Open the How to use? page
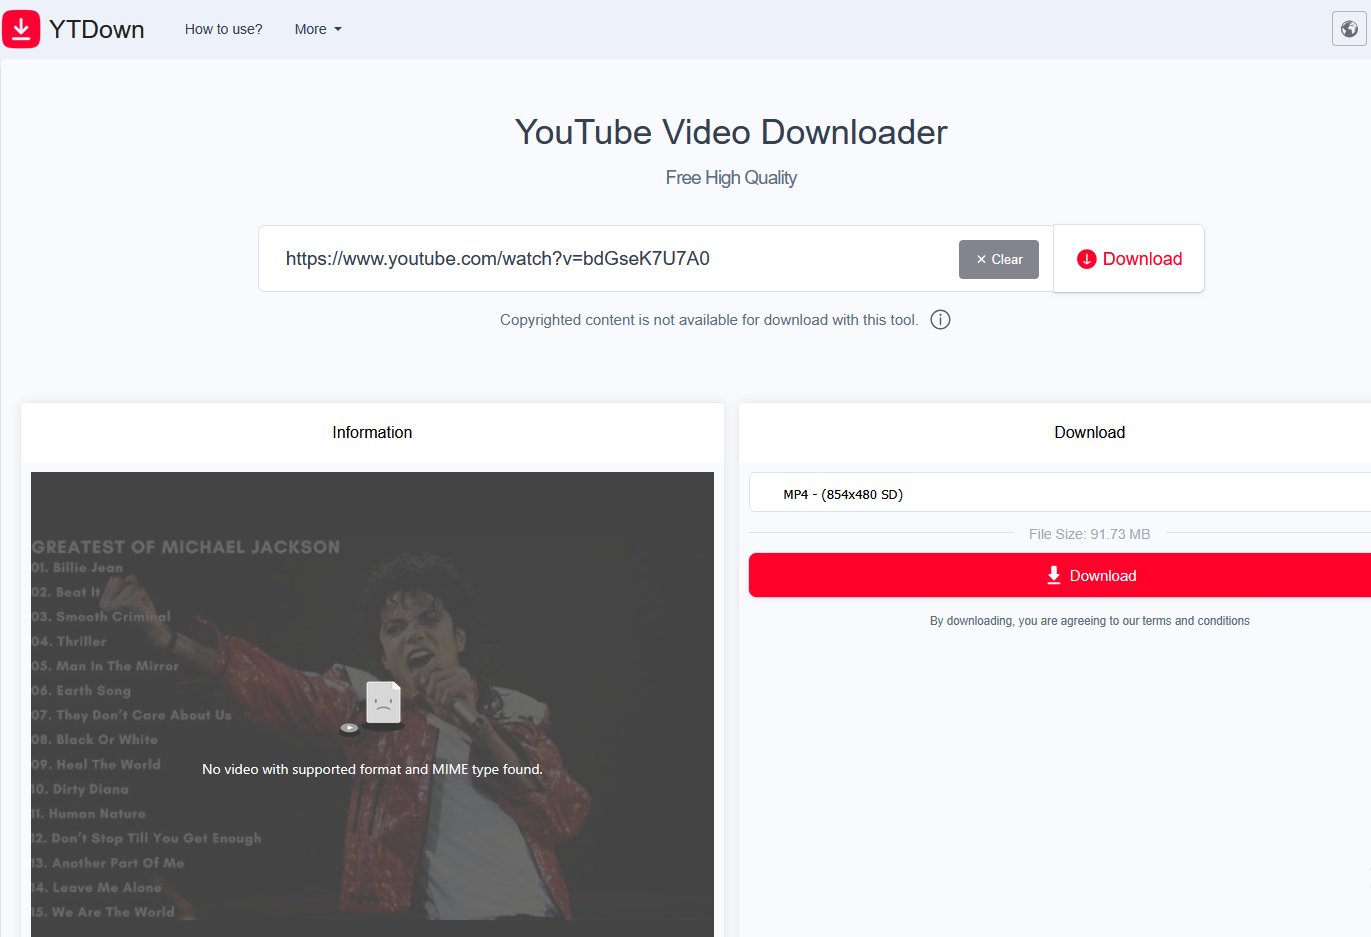 coord(223,29)
